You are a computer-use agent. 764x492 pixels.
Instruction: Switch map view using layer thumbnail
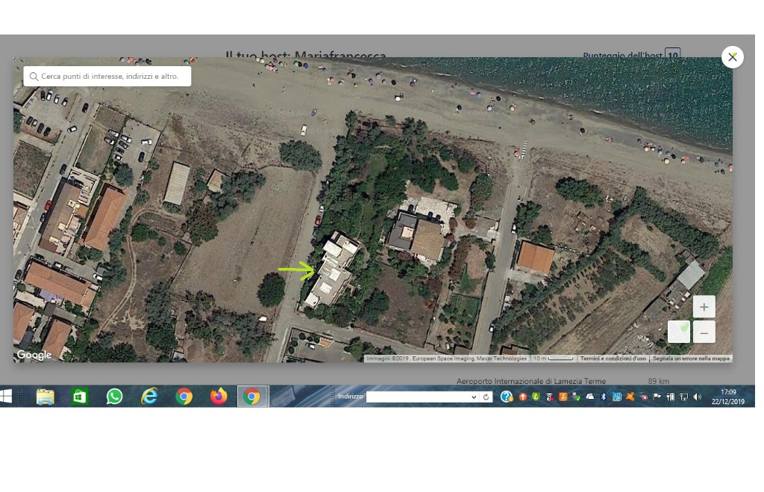pyautogui.click(x=678, y=331)
